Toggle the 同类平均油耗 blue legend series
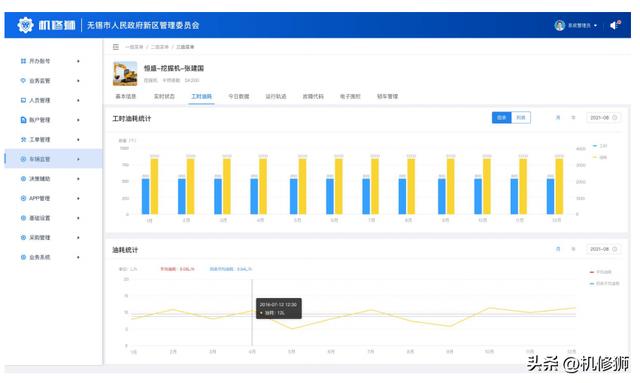The height and width of the screenshot is (383, 640). tap(604, 283)
